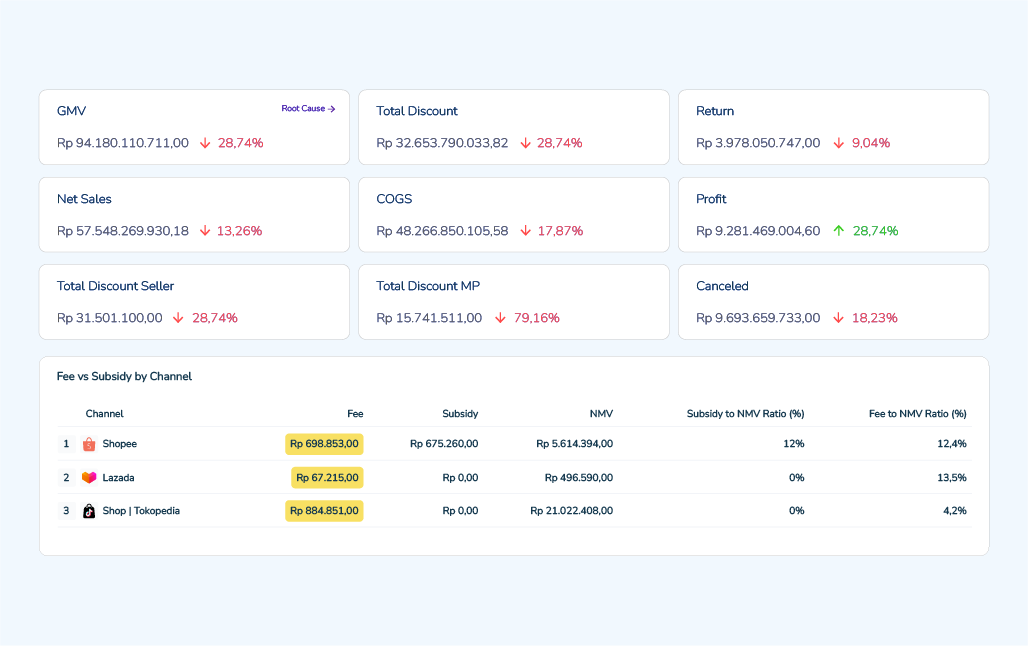The image size is (1028, 646).
Task: Select the Shop | Tokopedia channel row name
Action: pyautogui.click(x=141, y=511)
